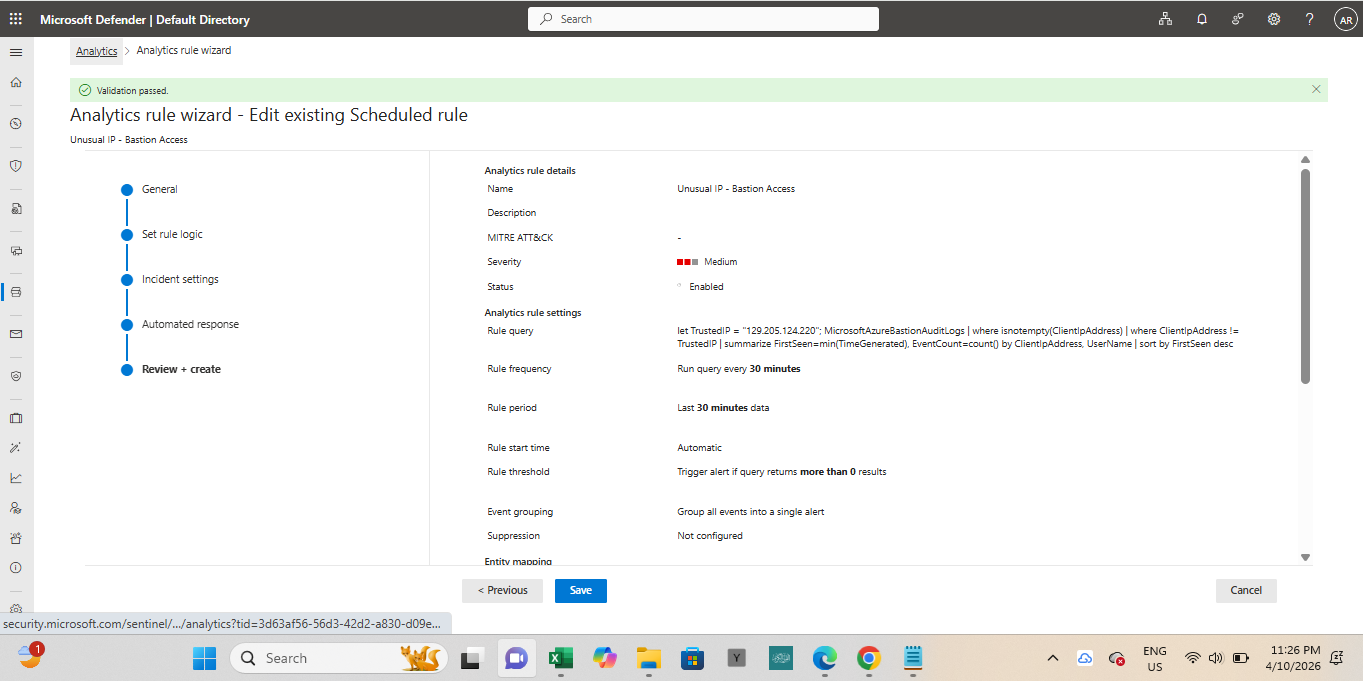1363x681 pixels.
Task: Open the organization hierarchy icon in the header
Action: point(1166,19)
